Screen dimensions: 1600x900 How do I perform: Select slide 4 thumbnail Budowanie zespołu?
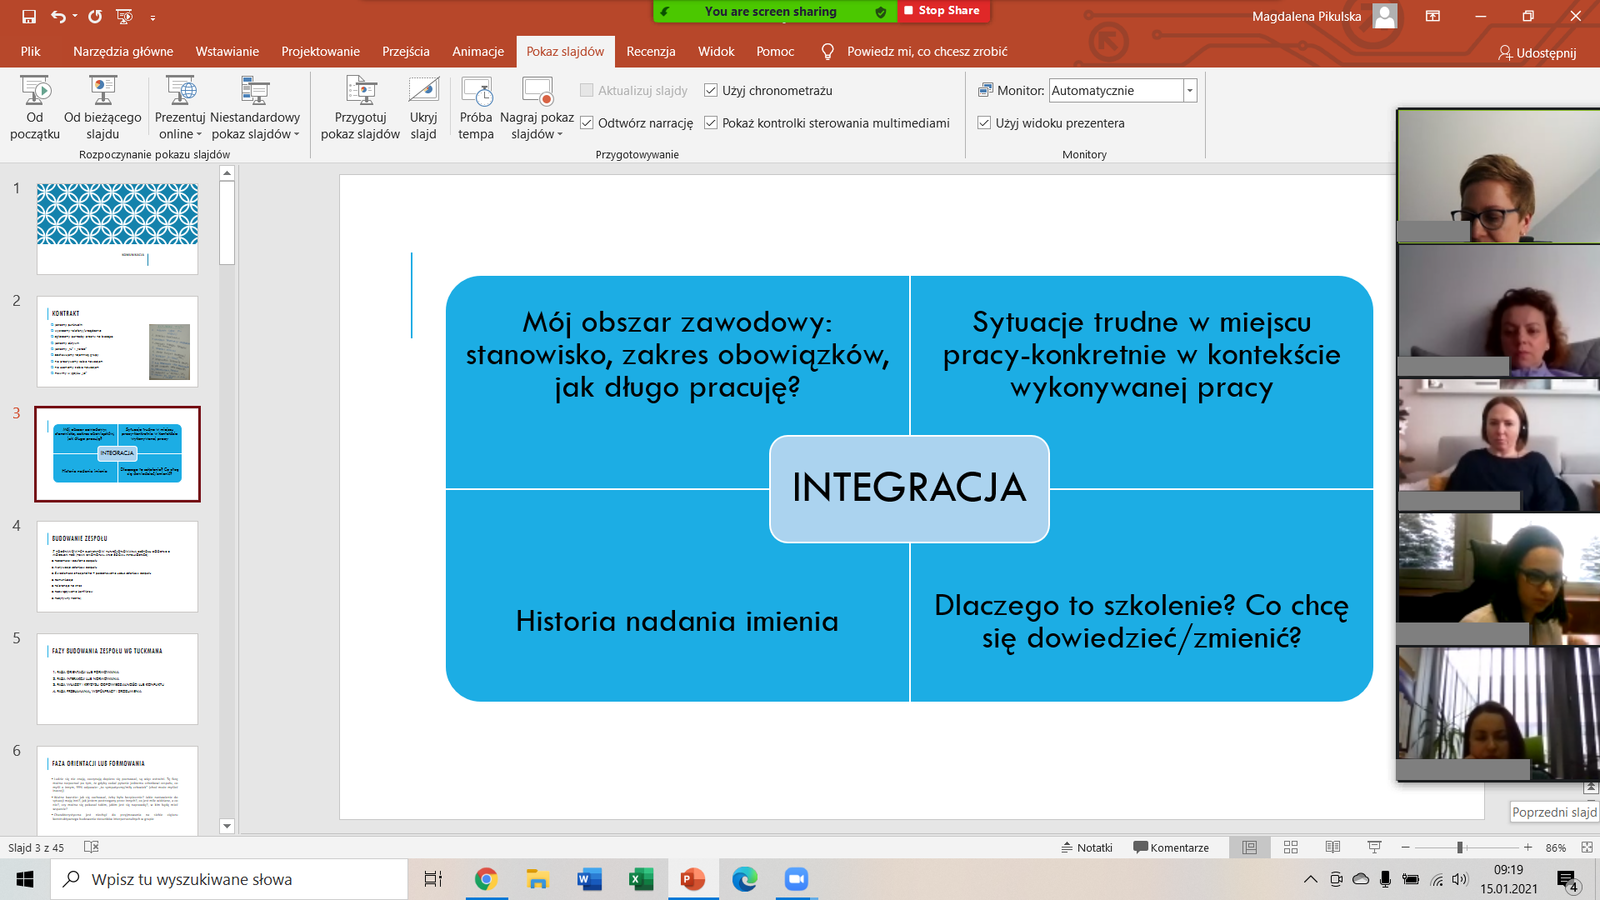[117, 566]
